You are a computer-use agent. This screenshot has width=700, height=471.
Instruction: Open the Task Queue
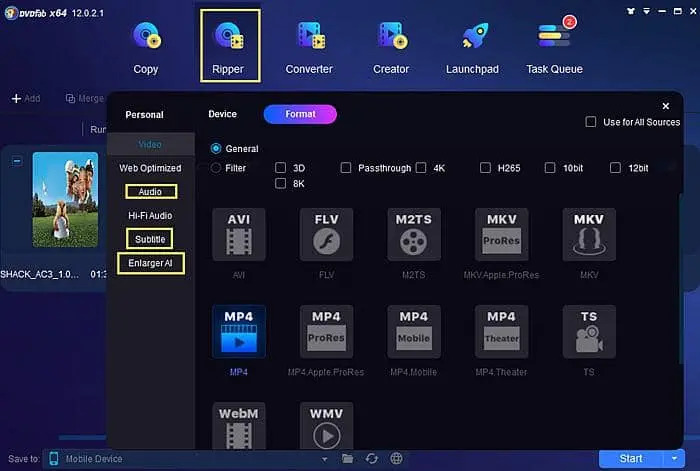554,47
